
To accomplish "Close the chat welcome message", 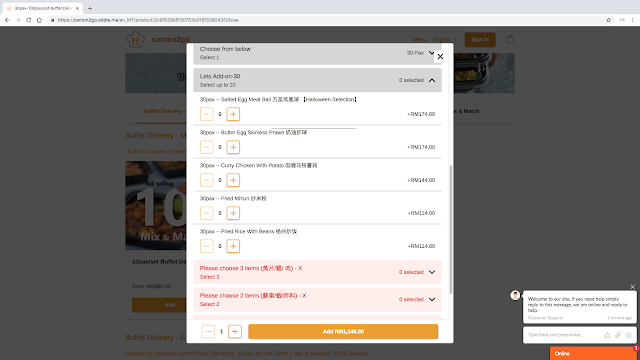I will coord(632,287).
